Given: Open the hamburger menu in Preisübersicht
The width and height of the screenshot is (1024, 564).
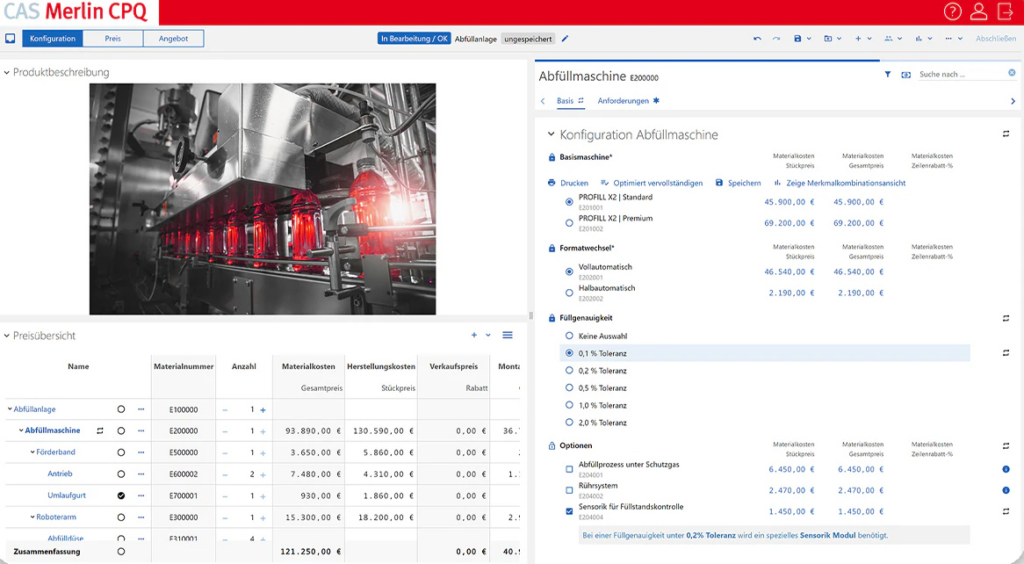Looking at the screenshot, I should click(x=507, y=335).
